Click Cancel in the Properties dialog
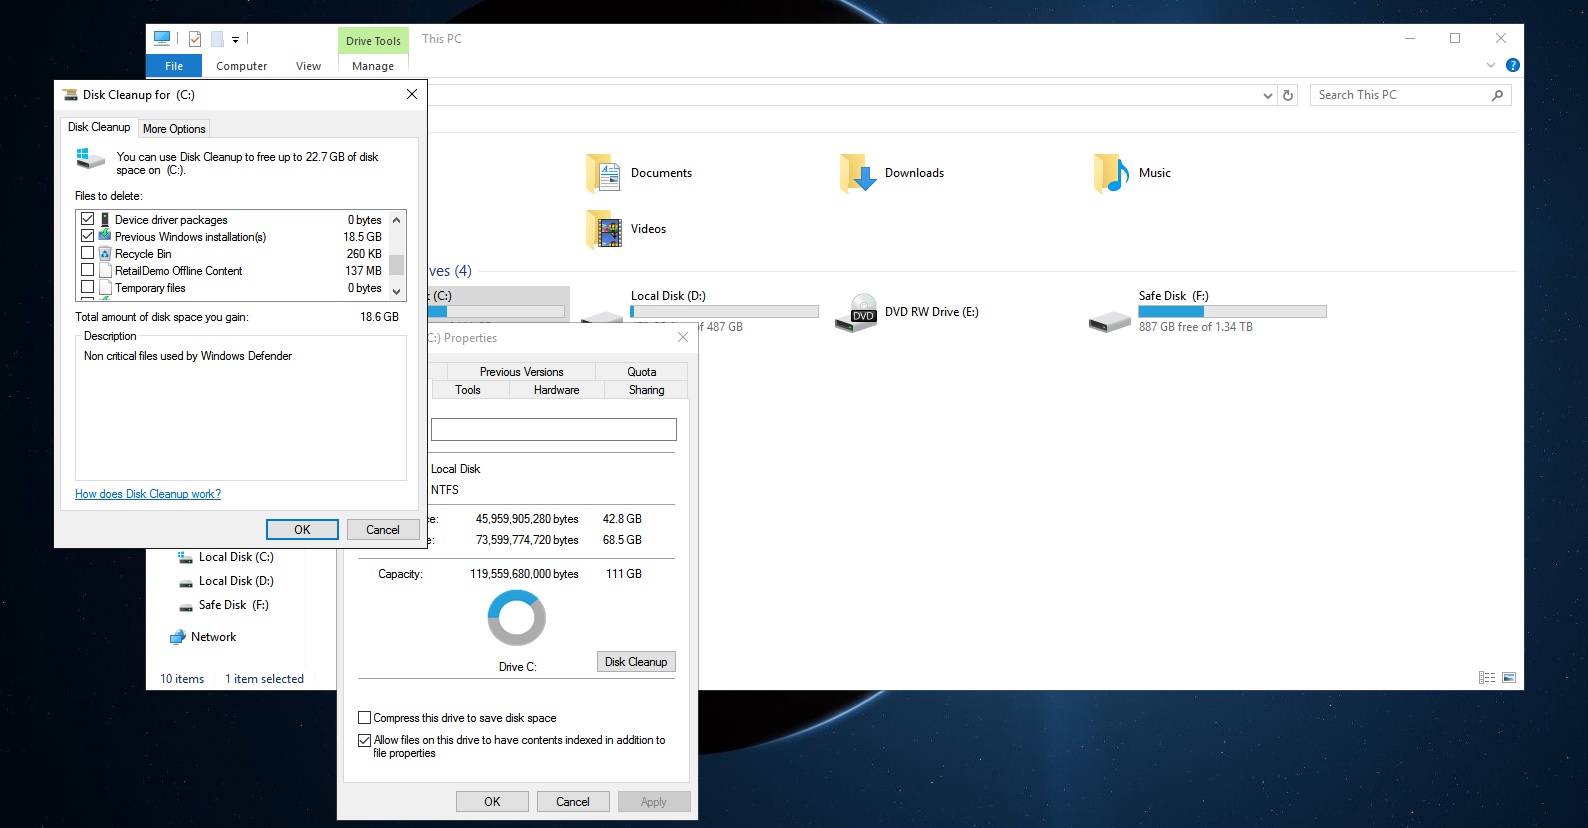 point(573,802)
